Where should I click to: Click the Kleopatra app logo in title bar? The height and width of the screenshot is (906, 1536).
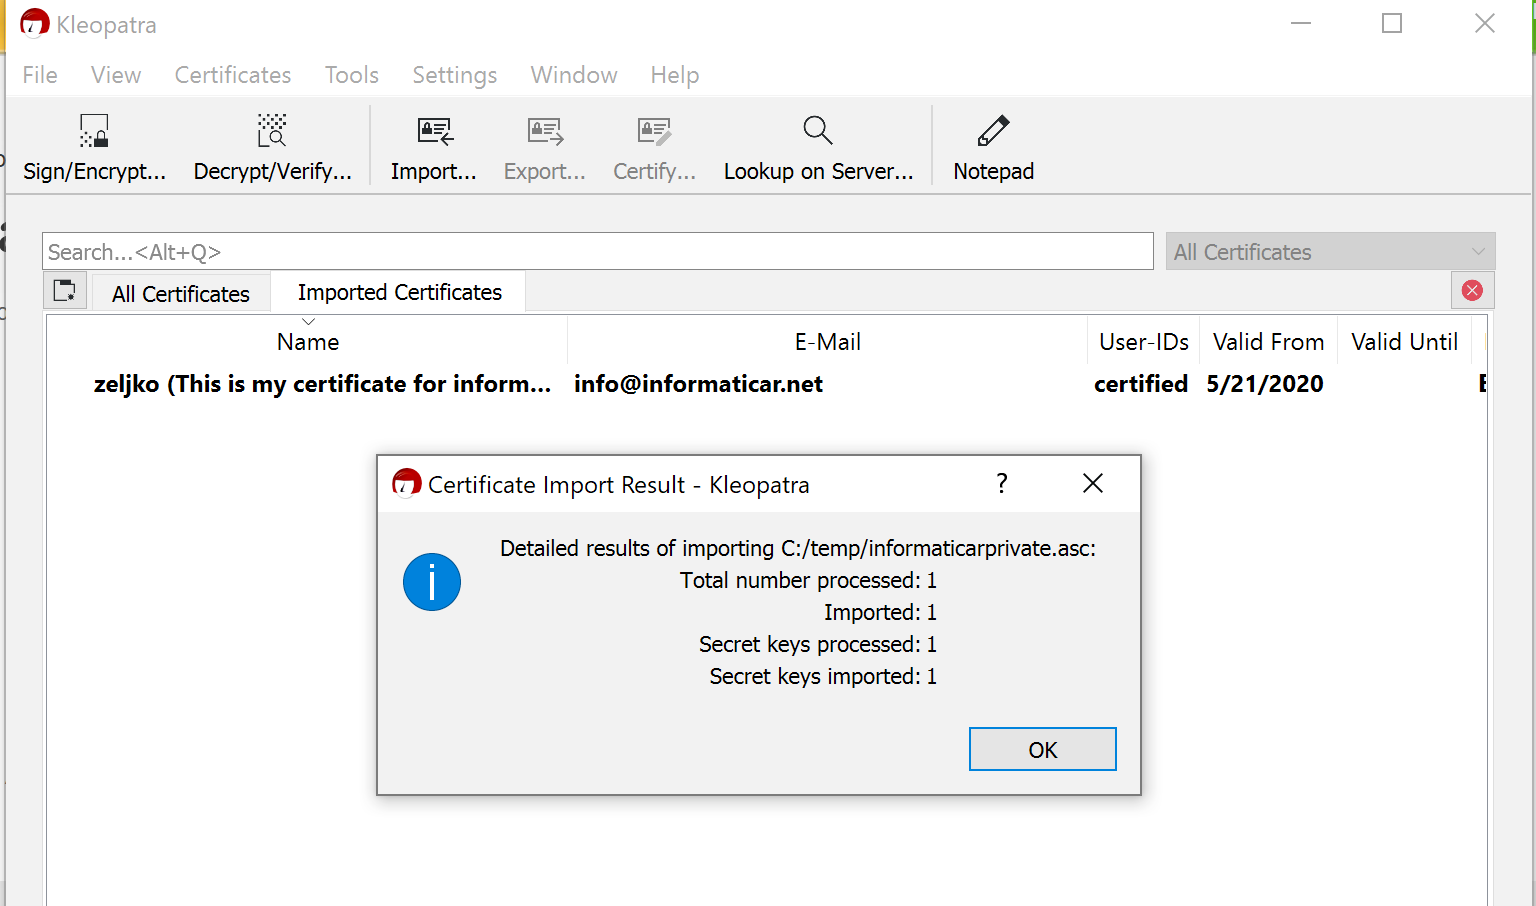point(35,23)
